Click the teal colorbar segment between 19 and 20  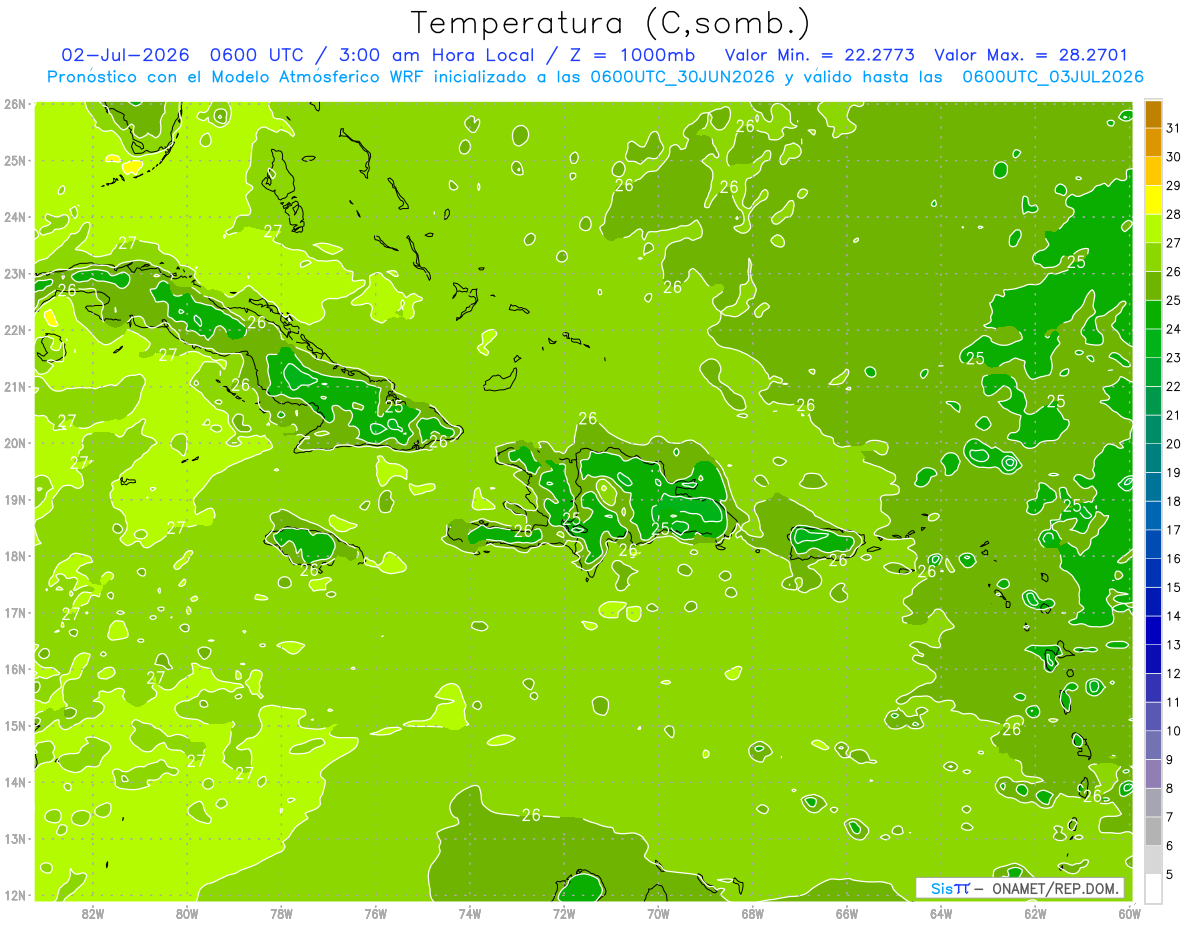[x=1153, y=459]
